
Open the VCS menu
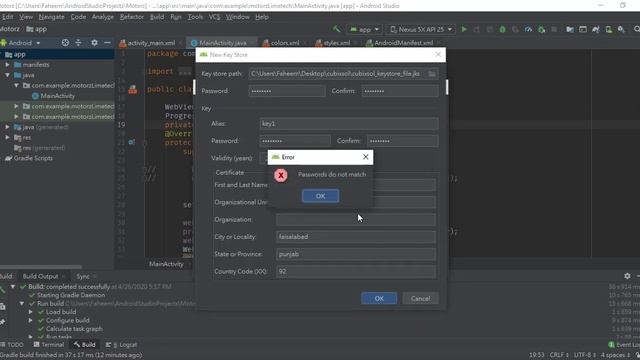214,17
